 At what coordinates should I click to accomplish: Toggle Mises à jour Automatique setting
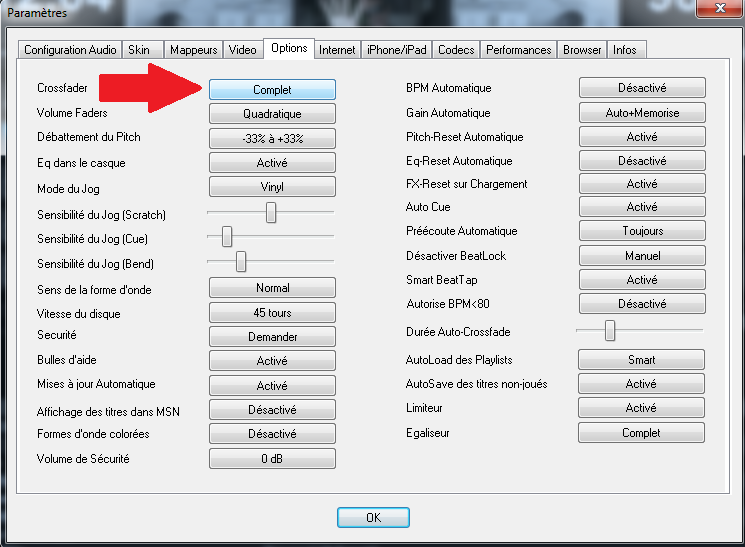pos(272,385)
